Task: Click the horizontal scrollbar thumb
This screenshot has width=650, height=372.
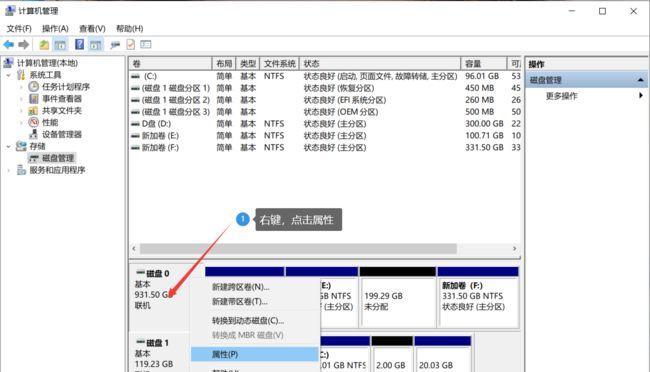Action: pyautogui.click(x=298, y=248)
